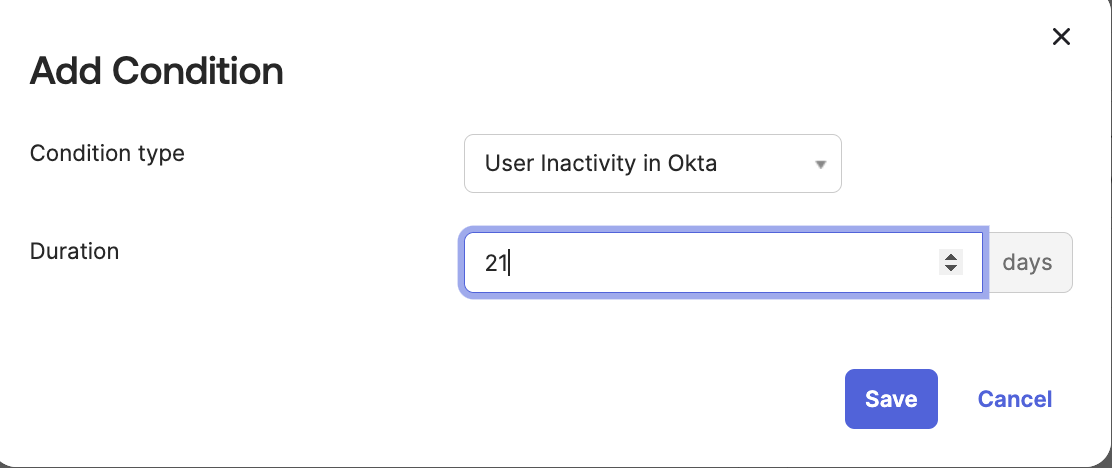Viewport: 1112px width, 468px height.
Task: Click the Duration spinner arrows control
Action: 950,263
